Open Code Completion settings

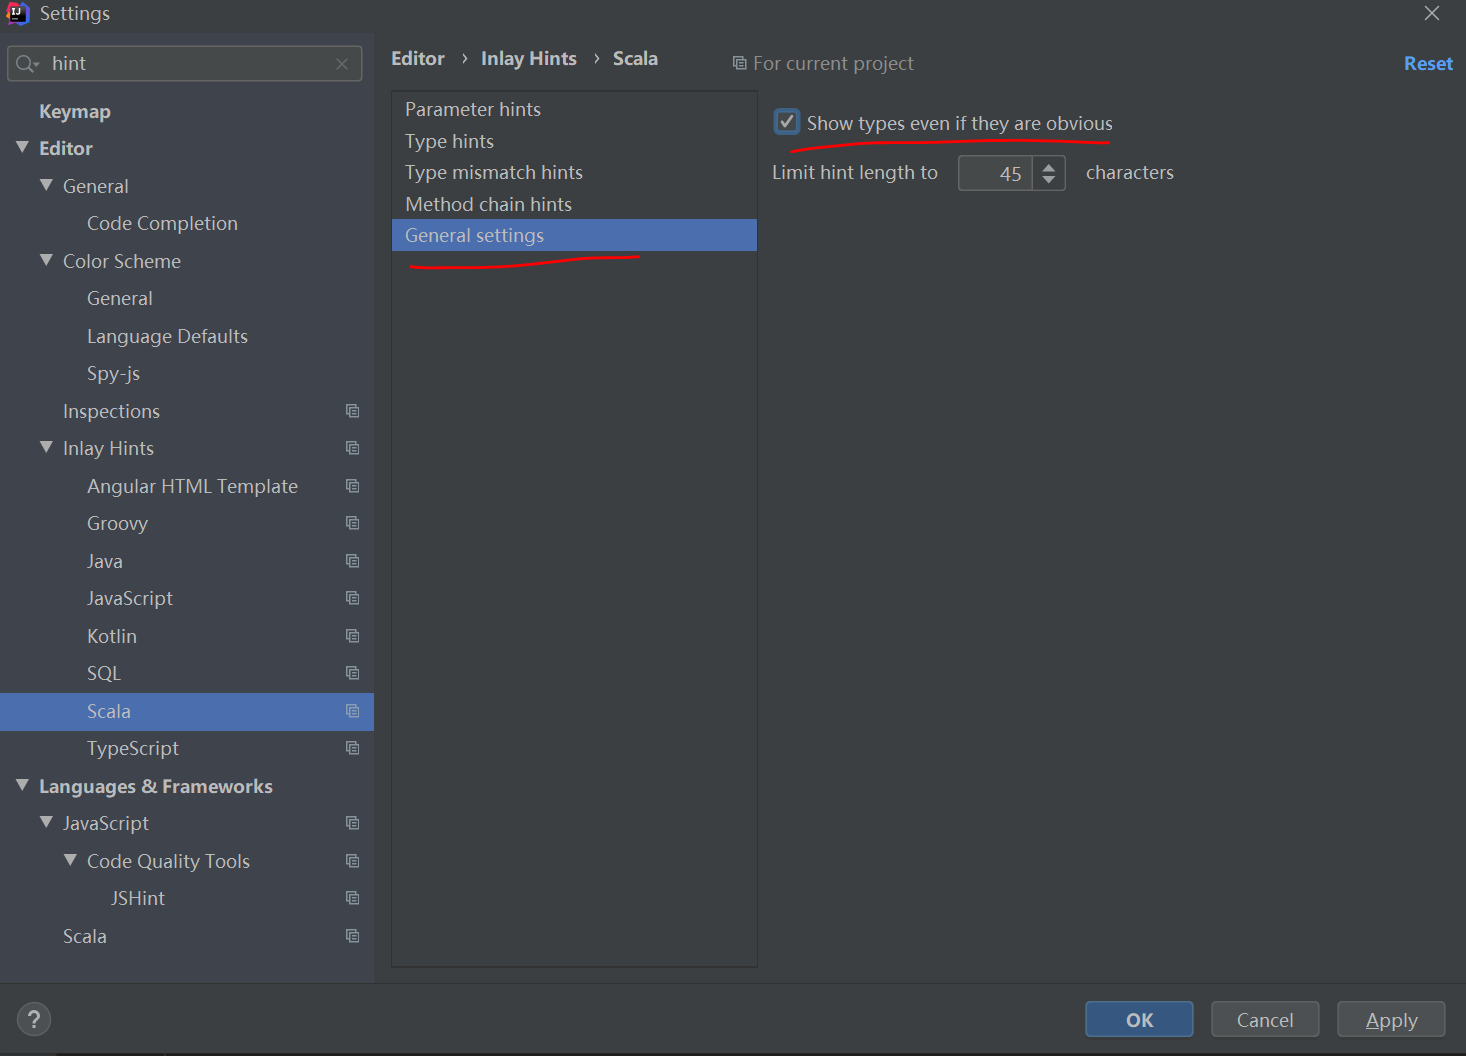click(x=162, y=223)
